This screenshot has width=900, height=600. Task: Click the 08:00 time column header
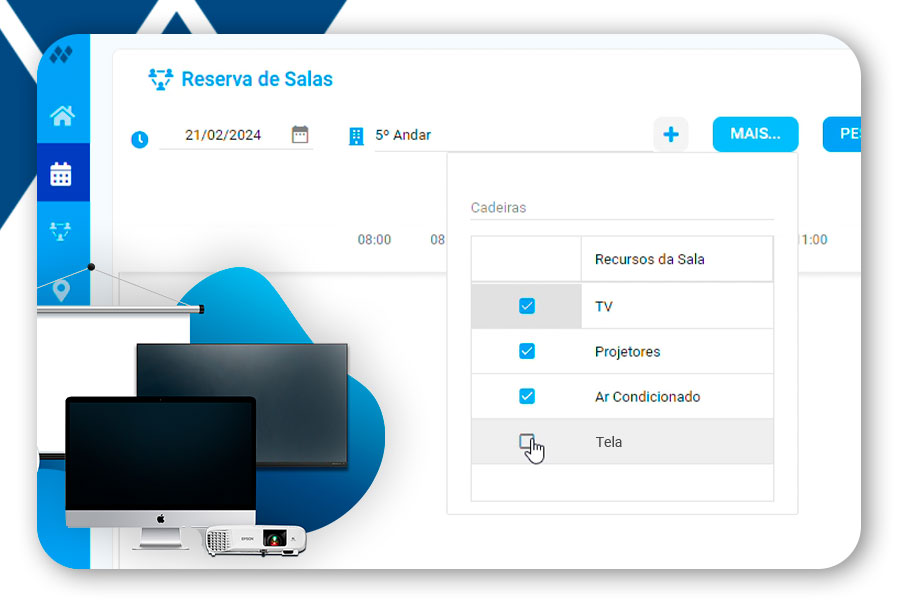tap(374, 239)
